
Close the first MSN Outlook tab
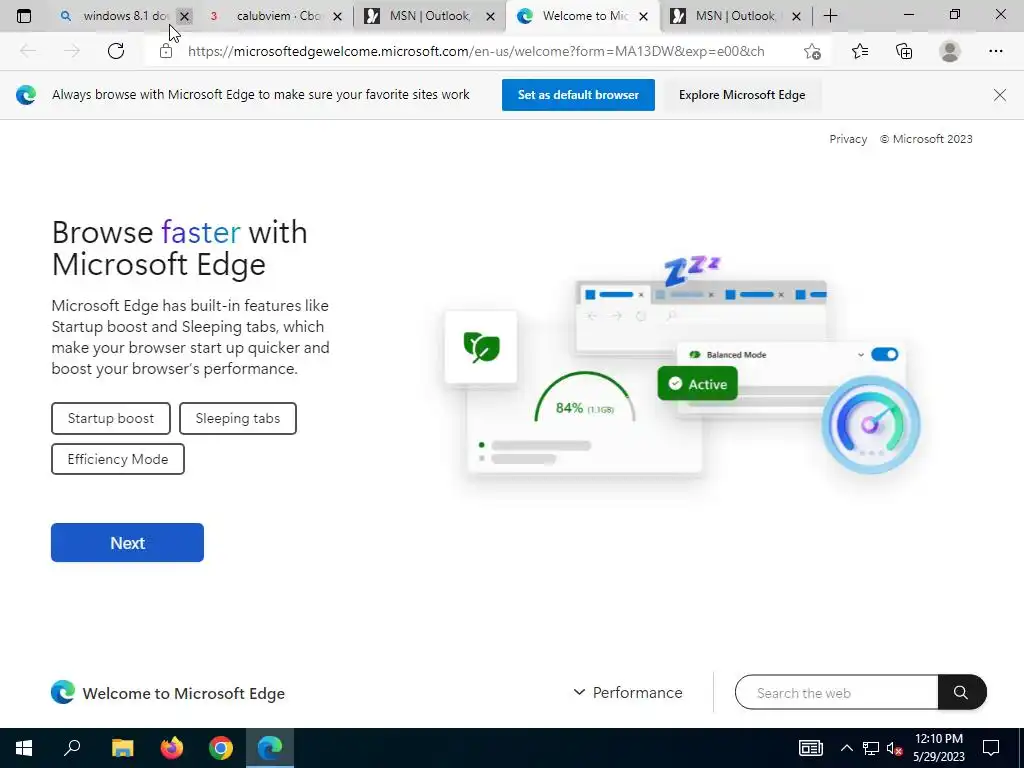pos(490,16)
